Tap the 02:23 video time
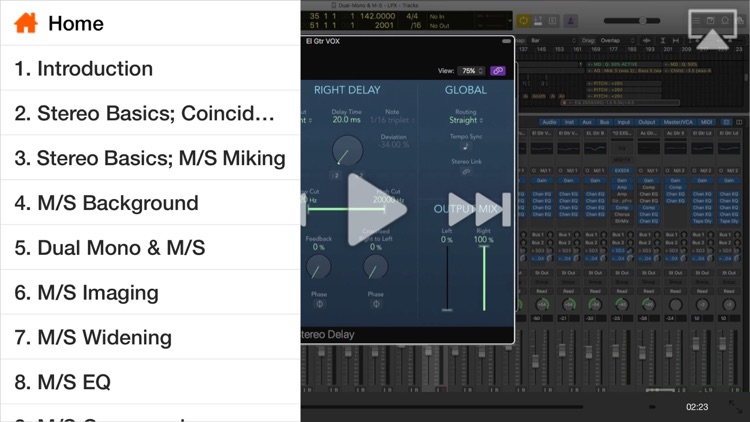 (697, 407)
